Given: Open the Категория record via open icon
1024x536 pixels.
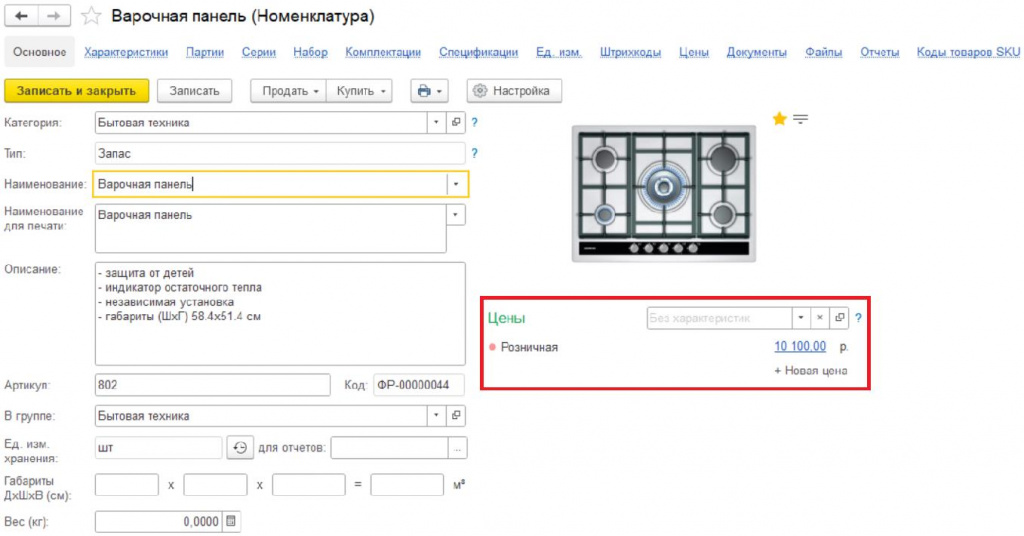Looking at the screenshot, I should 456,122.
